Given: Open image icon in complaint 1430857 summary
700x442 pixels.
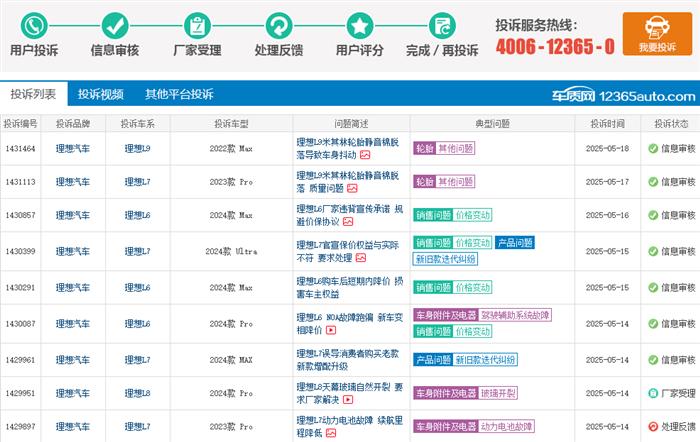Looking at the screenshot, I should pos(348,221).
